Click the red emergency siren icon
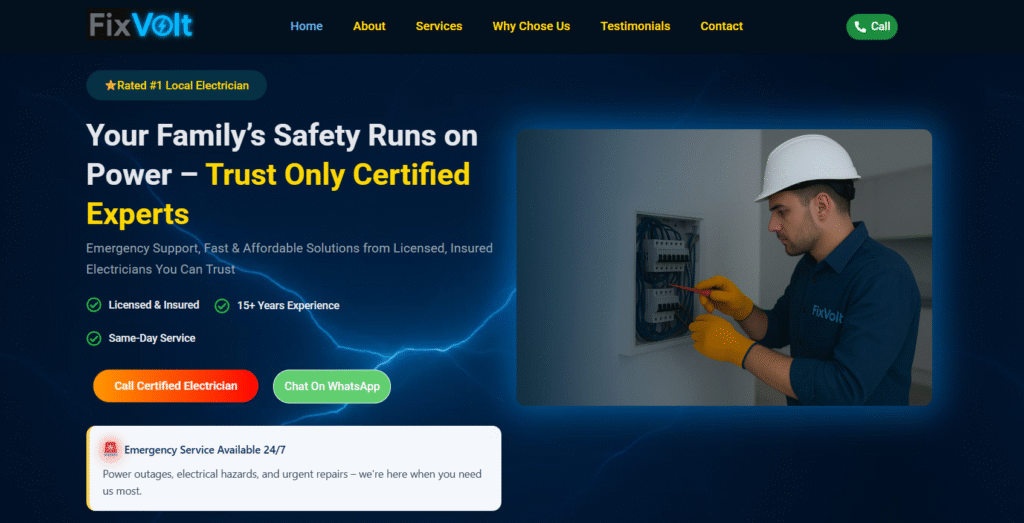1024x523 pixels. click(110, 449)
